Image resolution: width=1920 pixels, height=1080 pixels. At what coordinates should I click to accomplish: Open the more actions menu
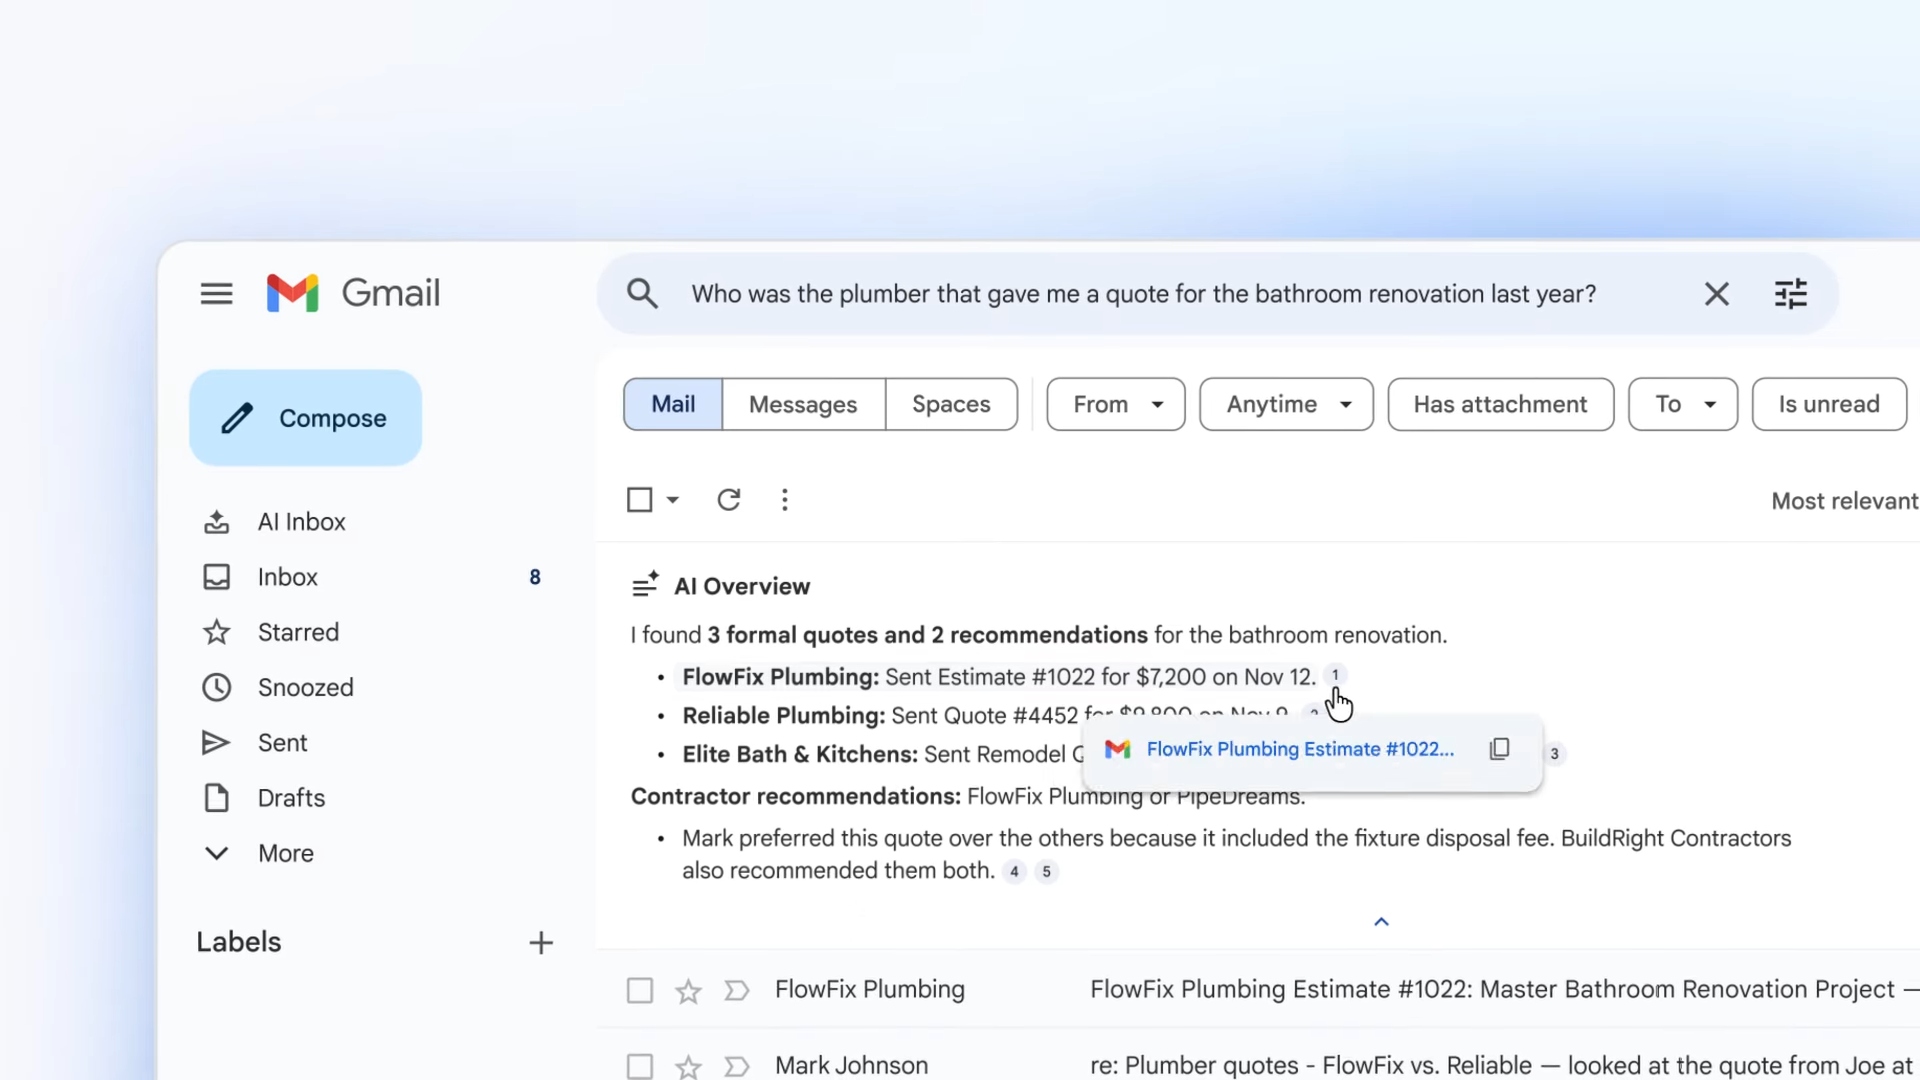click(784, 499)
